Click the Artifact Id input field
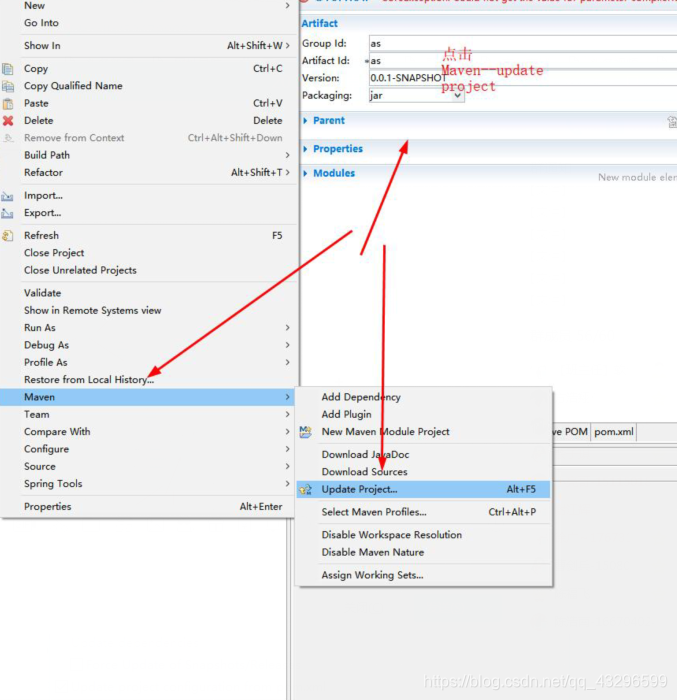The width and height of the screenshot is (677, 700). [x=523, y=61]
